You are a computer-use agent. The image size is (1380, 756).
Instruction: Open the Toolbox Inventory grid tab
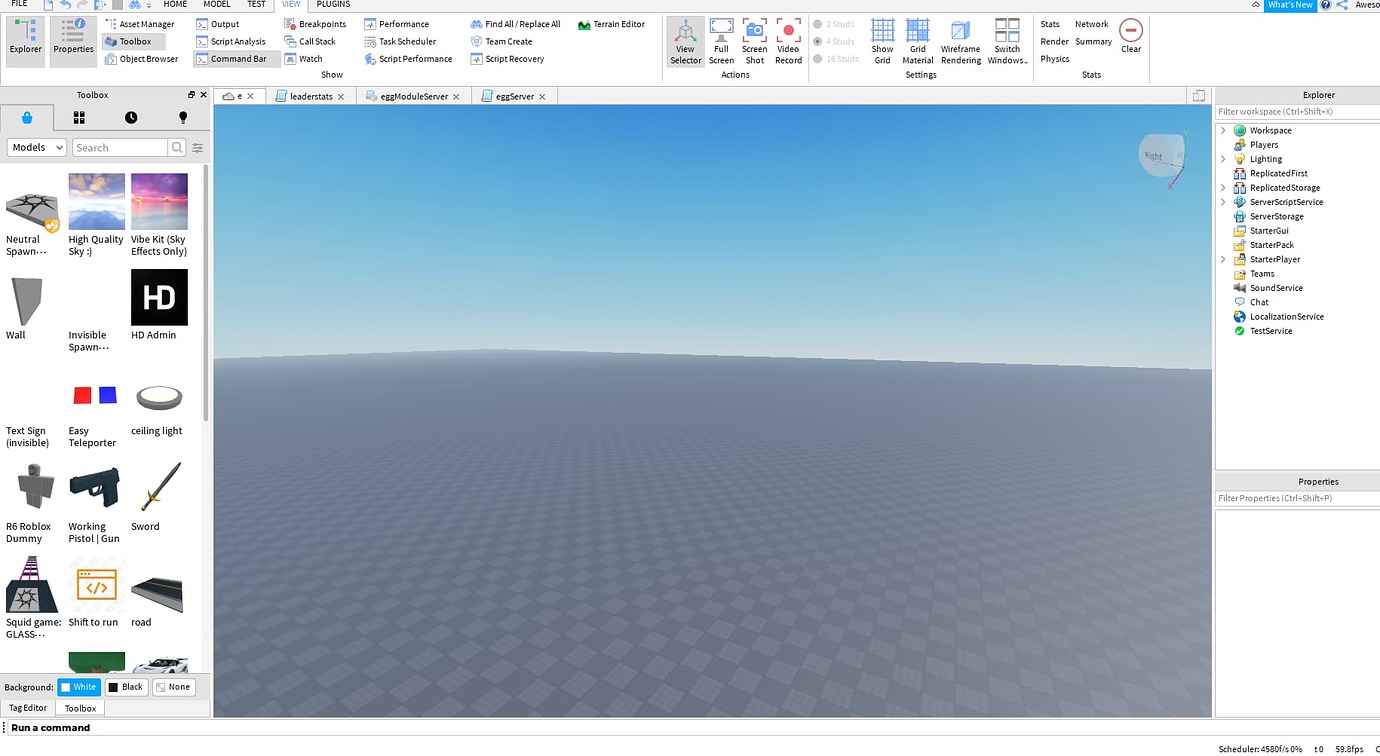tap(79, 117)
